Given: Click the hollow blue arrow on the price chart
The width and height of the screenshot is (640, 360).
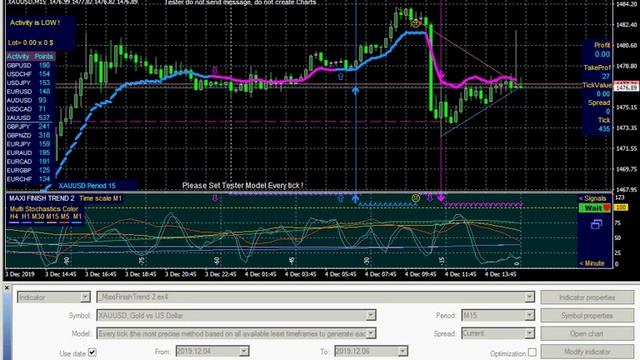Looking at the screenshot, I should [x=341, y=76].
